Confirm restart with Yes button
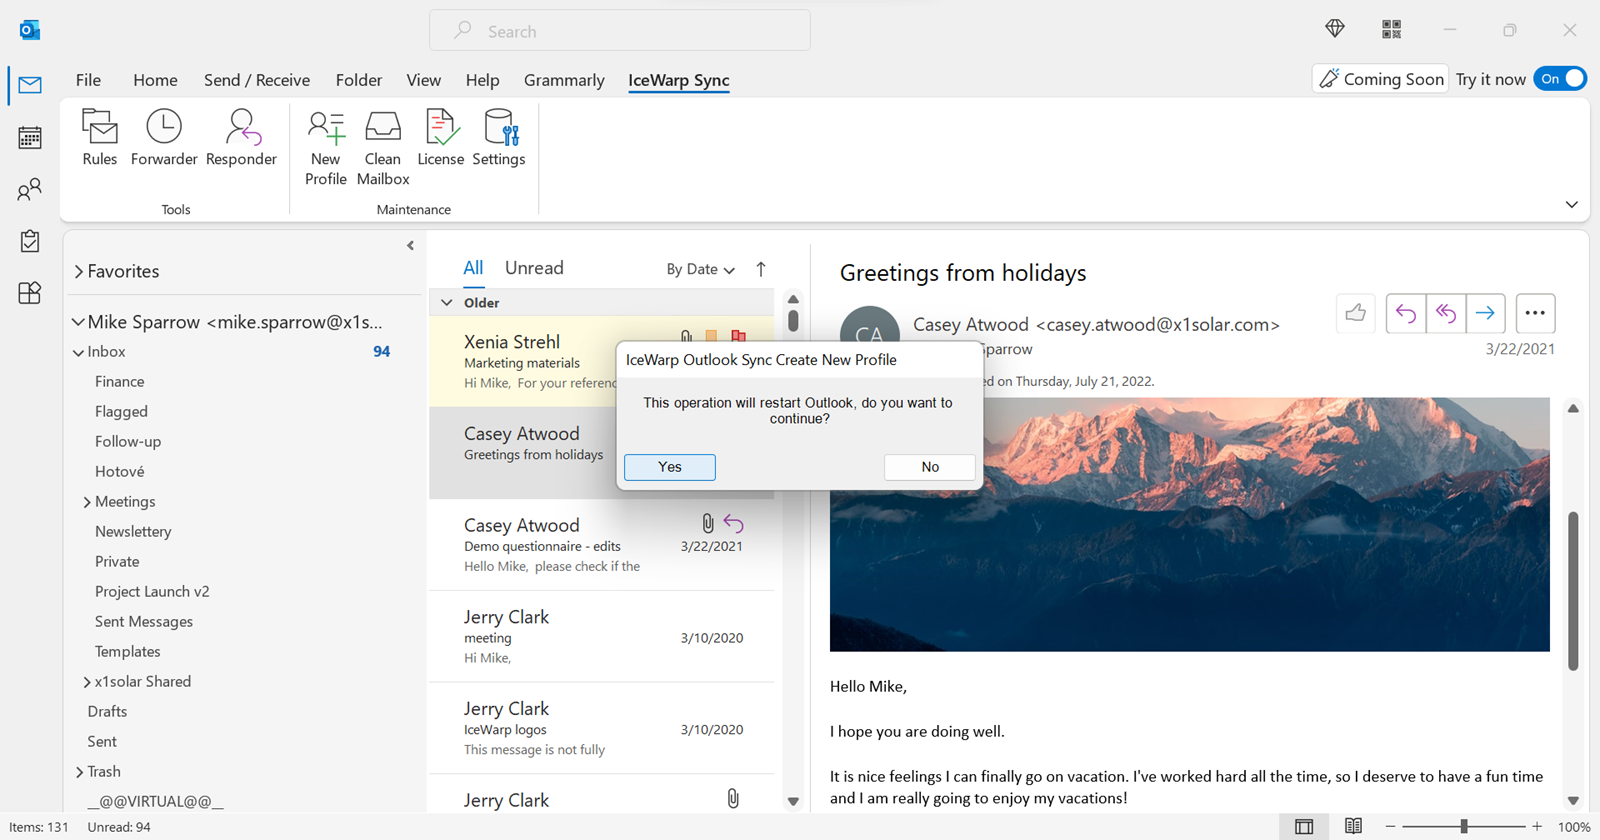The width and height of the screenshot is (1600, 840). (670, 467)
